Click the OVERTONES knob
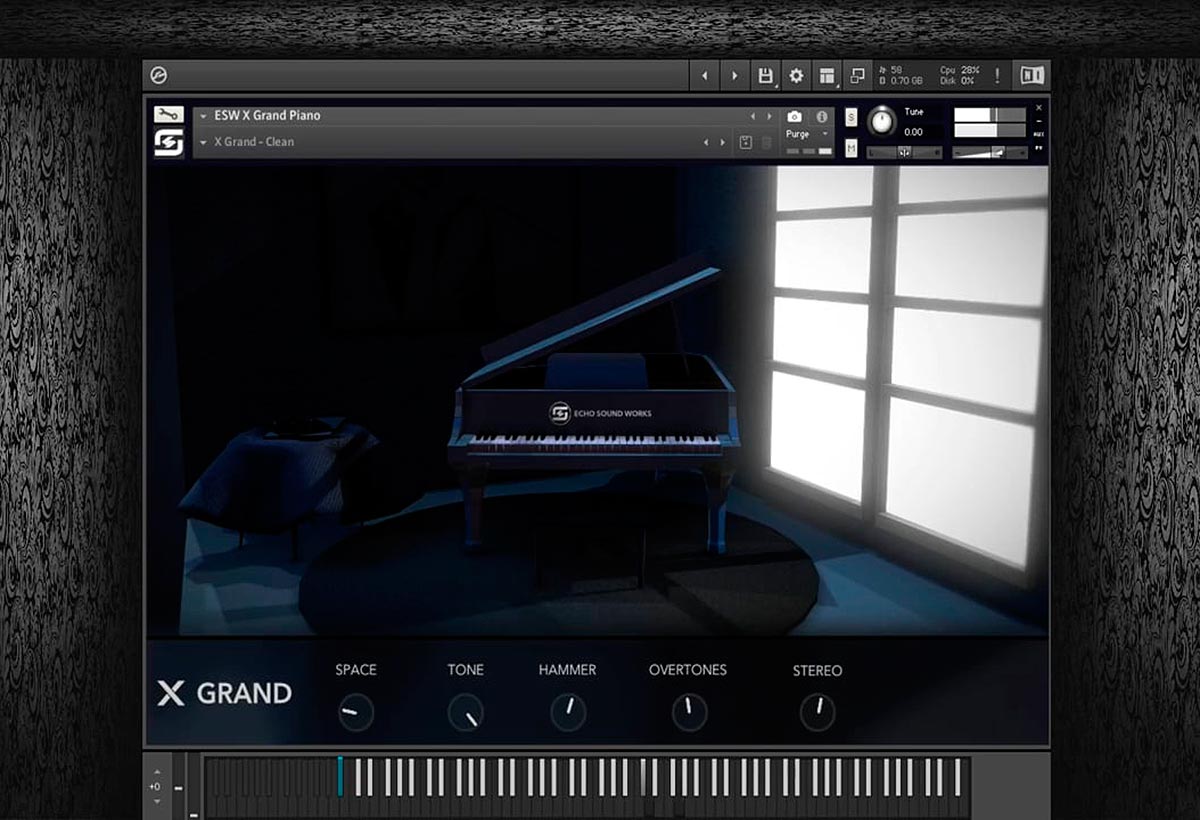 688,712
